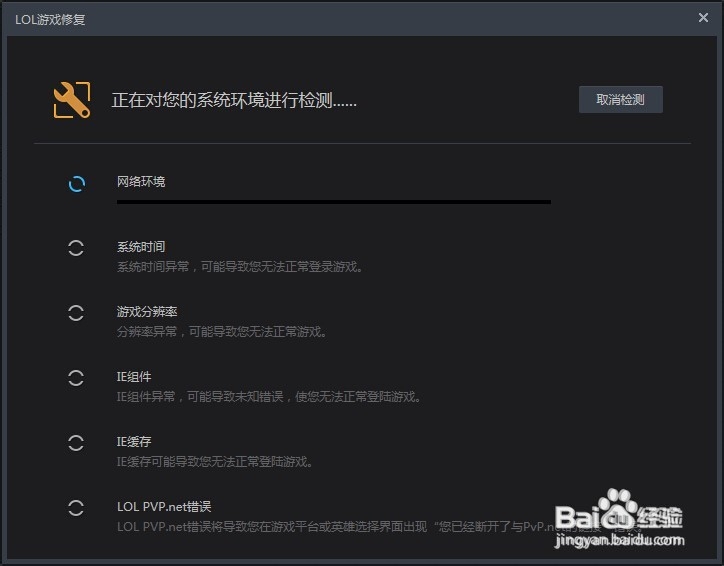Select the IE组件 item label
Screen dimensions: 724x566
(x=134, y=377)
